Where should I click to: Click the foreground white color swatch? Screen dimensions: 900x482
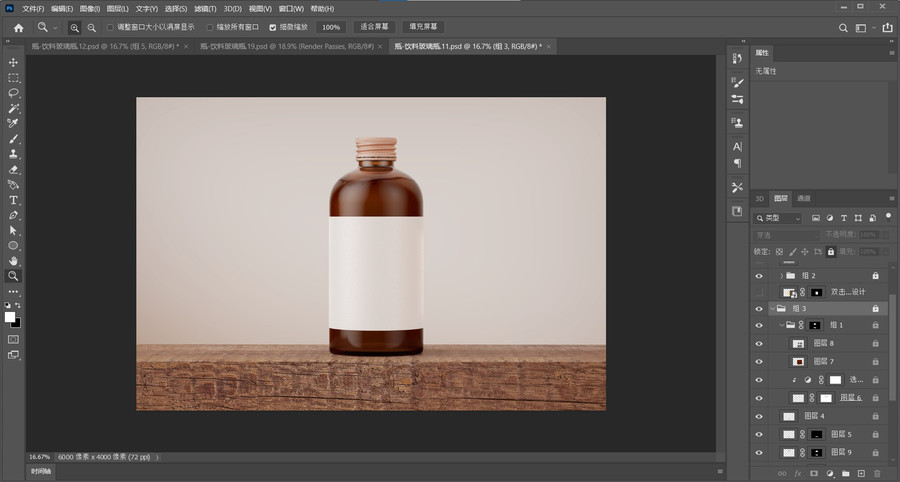pyautogui.click(x=10, y=317)
